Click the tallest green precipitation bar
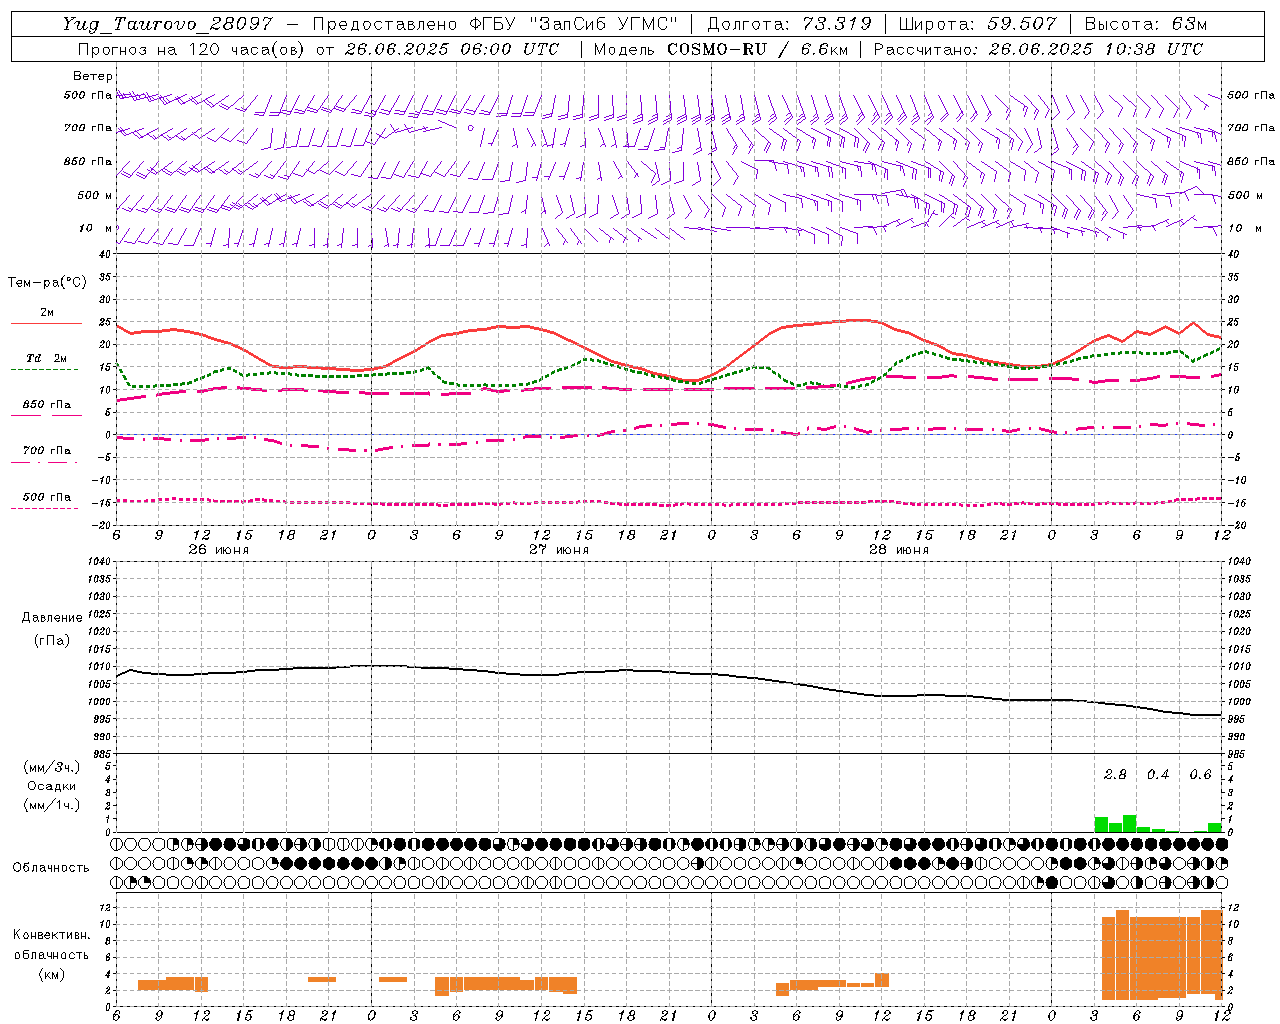 point(1129,824)
